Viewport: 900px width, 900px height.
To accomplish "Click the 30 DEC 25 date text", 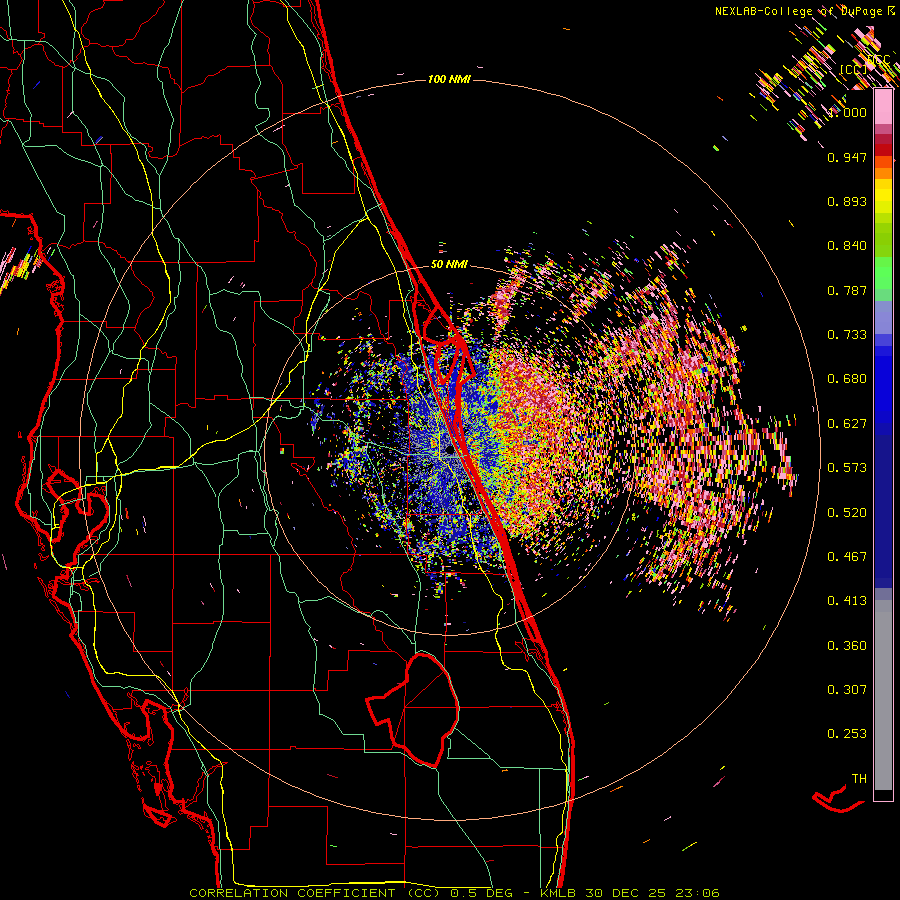I will [x=626, y=893].
